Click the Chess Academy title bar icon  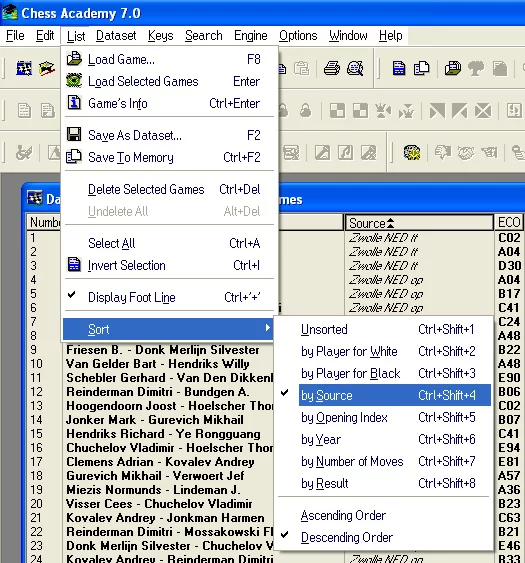pos(9,13)
